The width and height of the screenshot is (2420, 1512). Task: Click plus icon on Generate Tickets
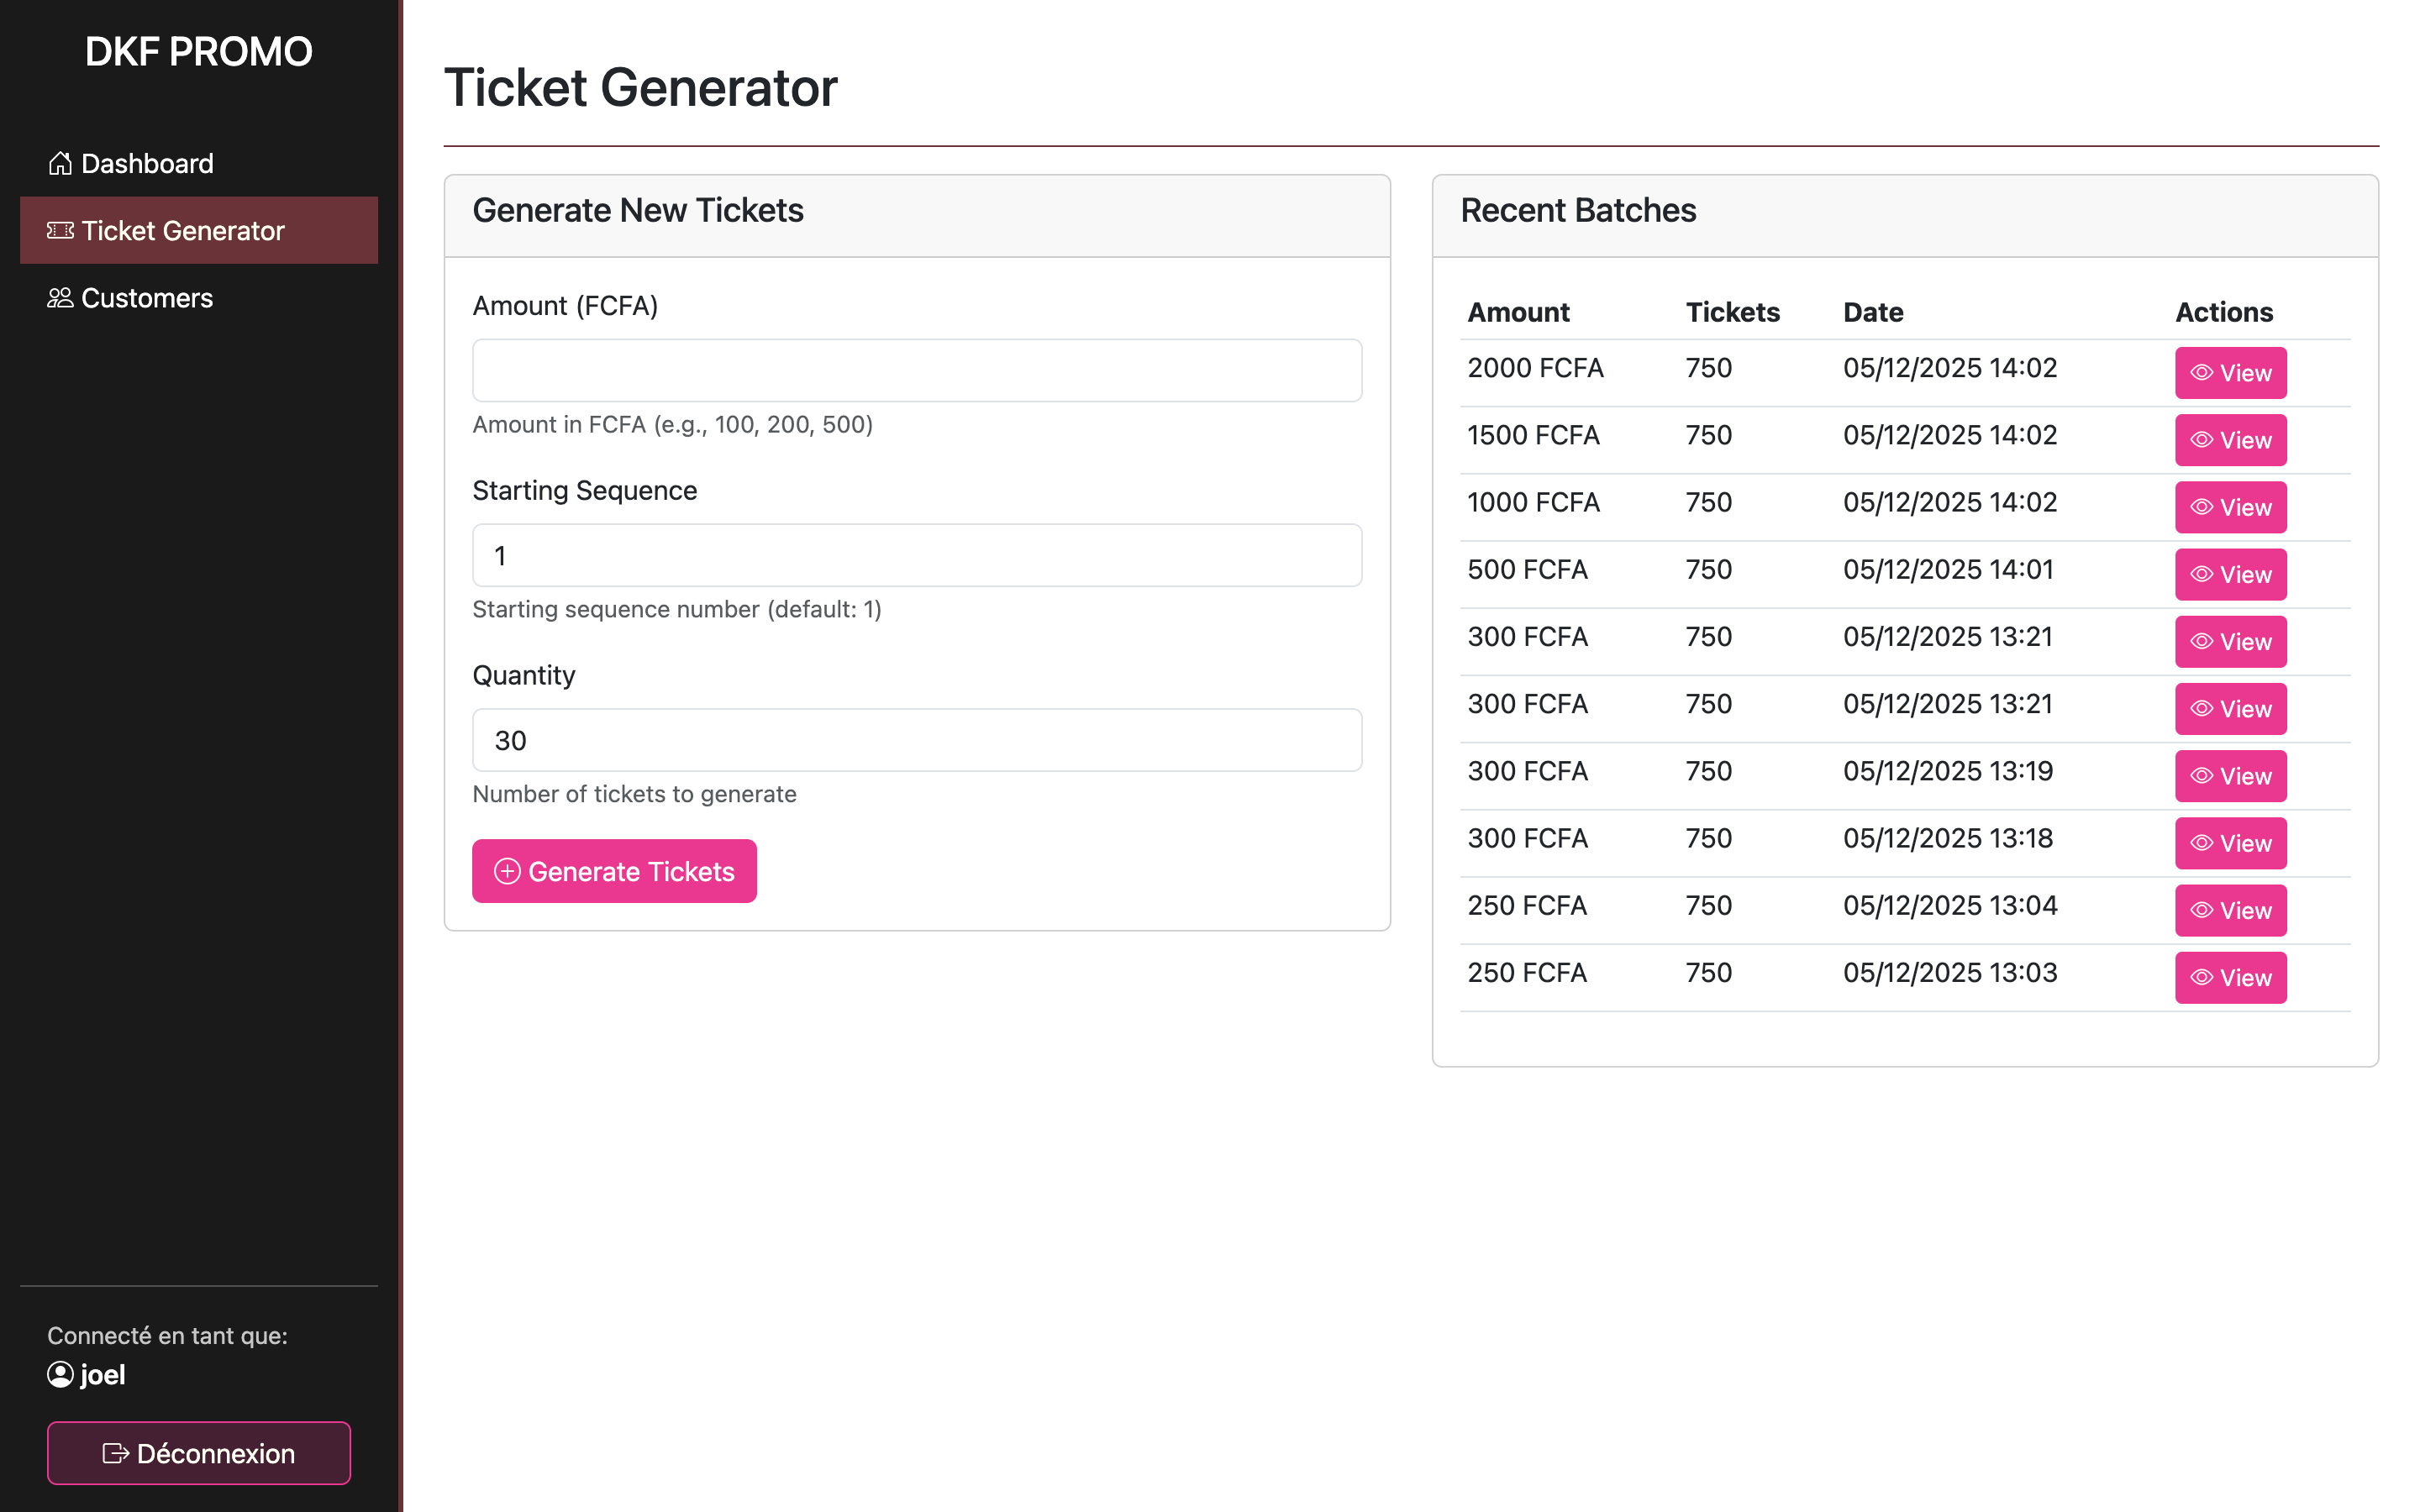(507, 871)
